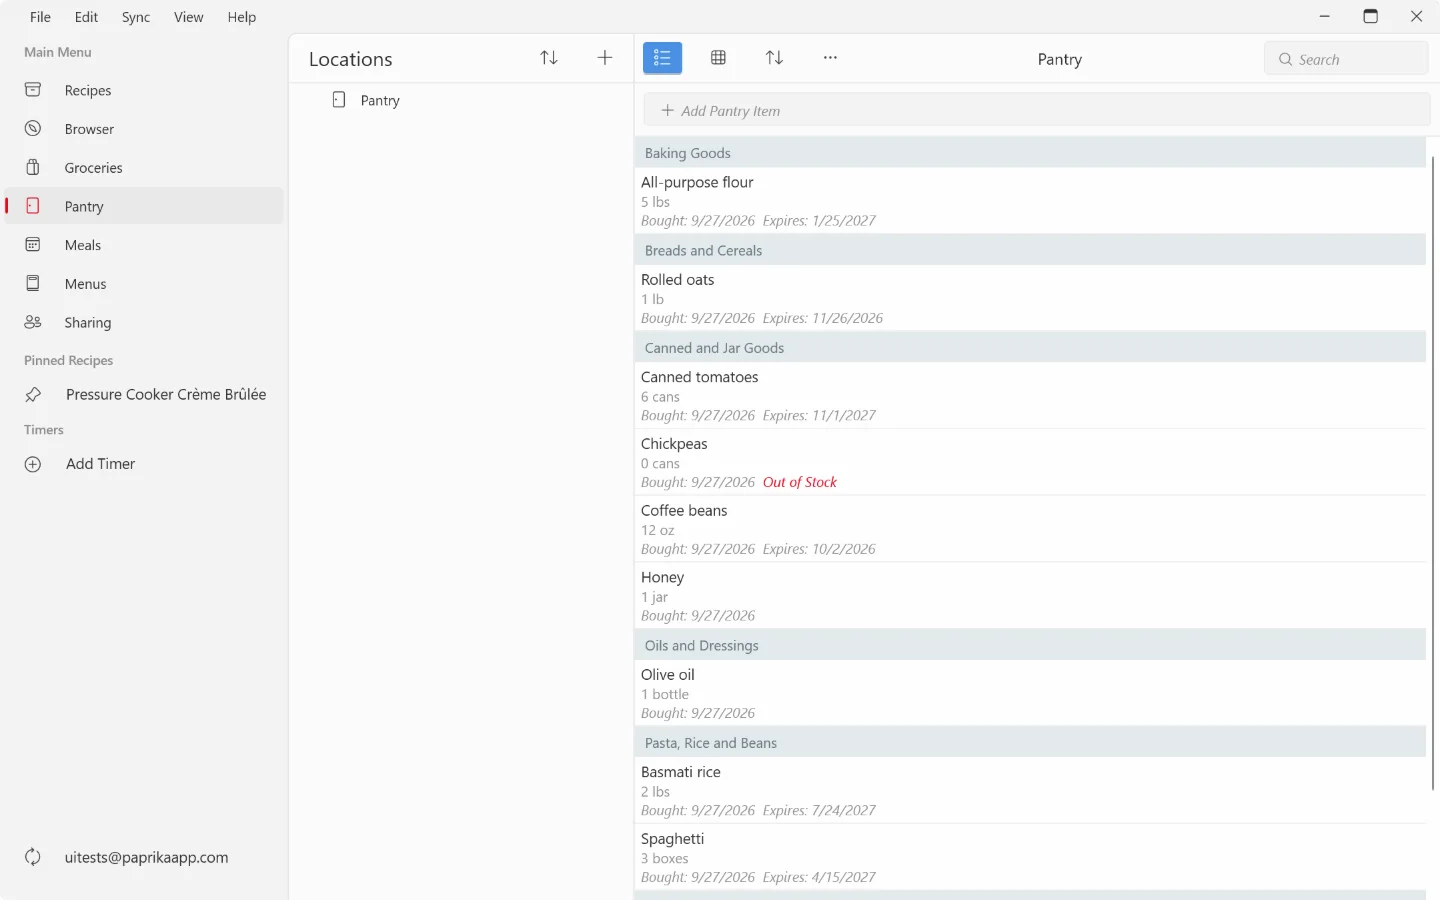
Task: Select the All-purpose flour item
Action: [1030, 201]
